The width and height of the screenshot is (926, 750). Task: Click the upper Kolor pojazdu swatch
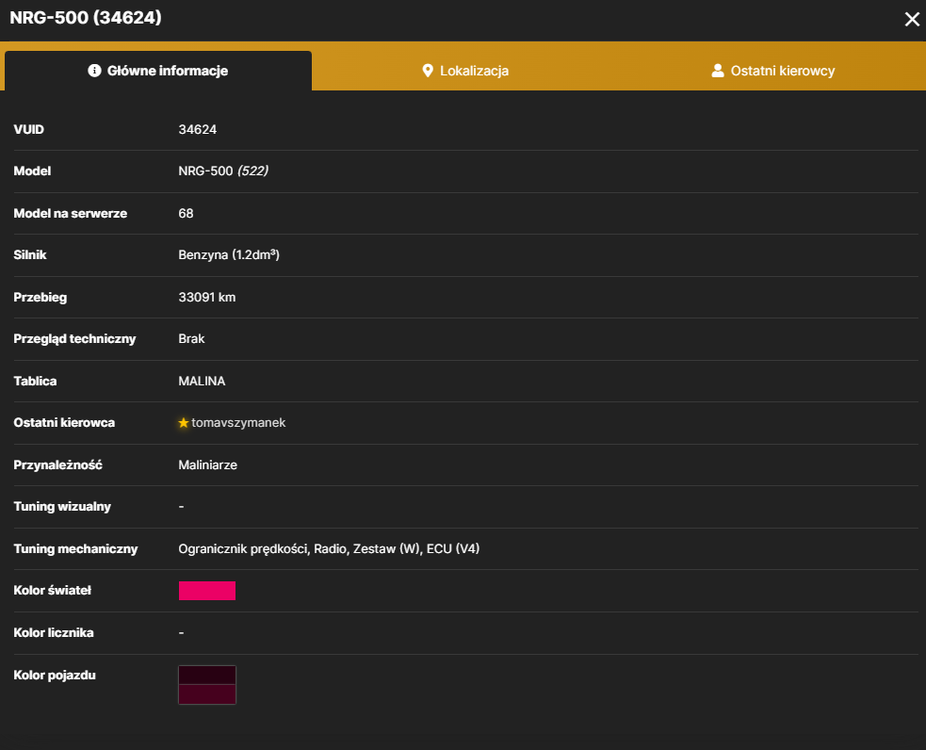[207, 675]
